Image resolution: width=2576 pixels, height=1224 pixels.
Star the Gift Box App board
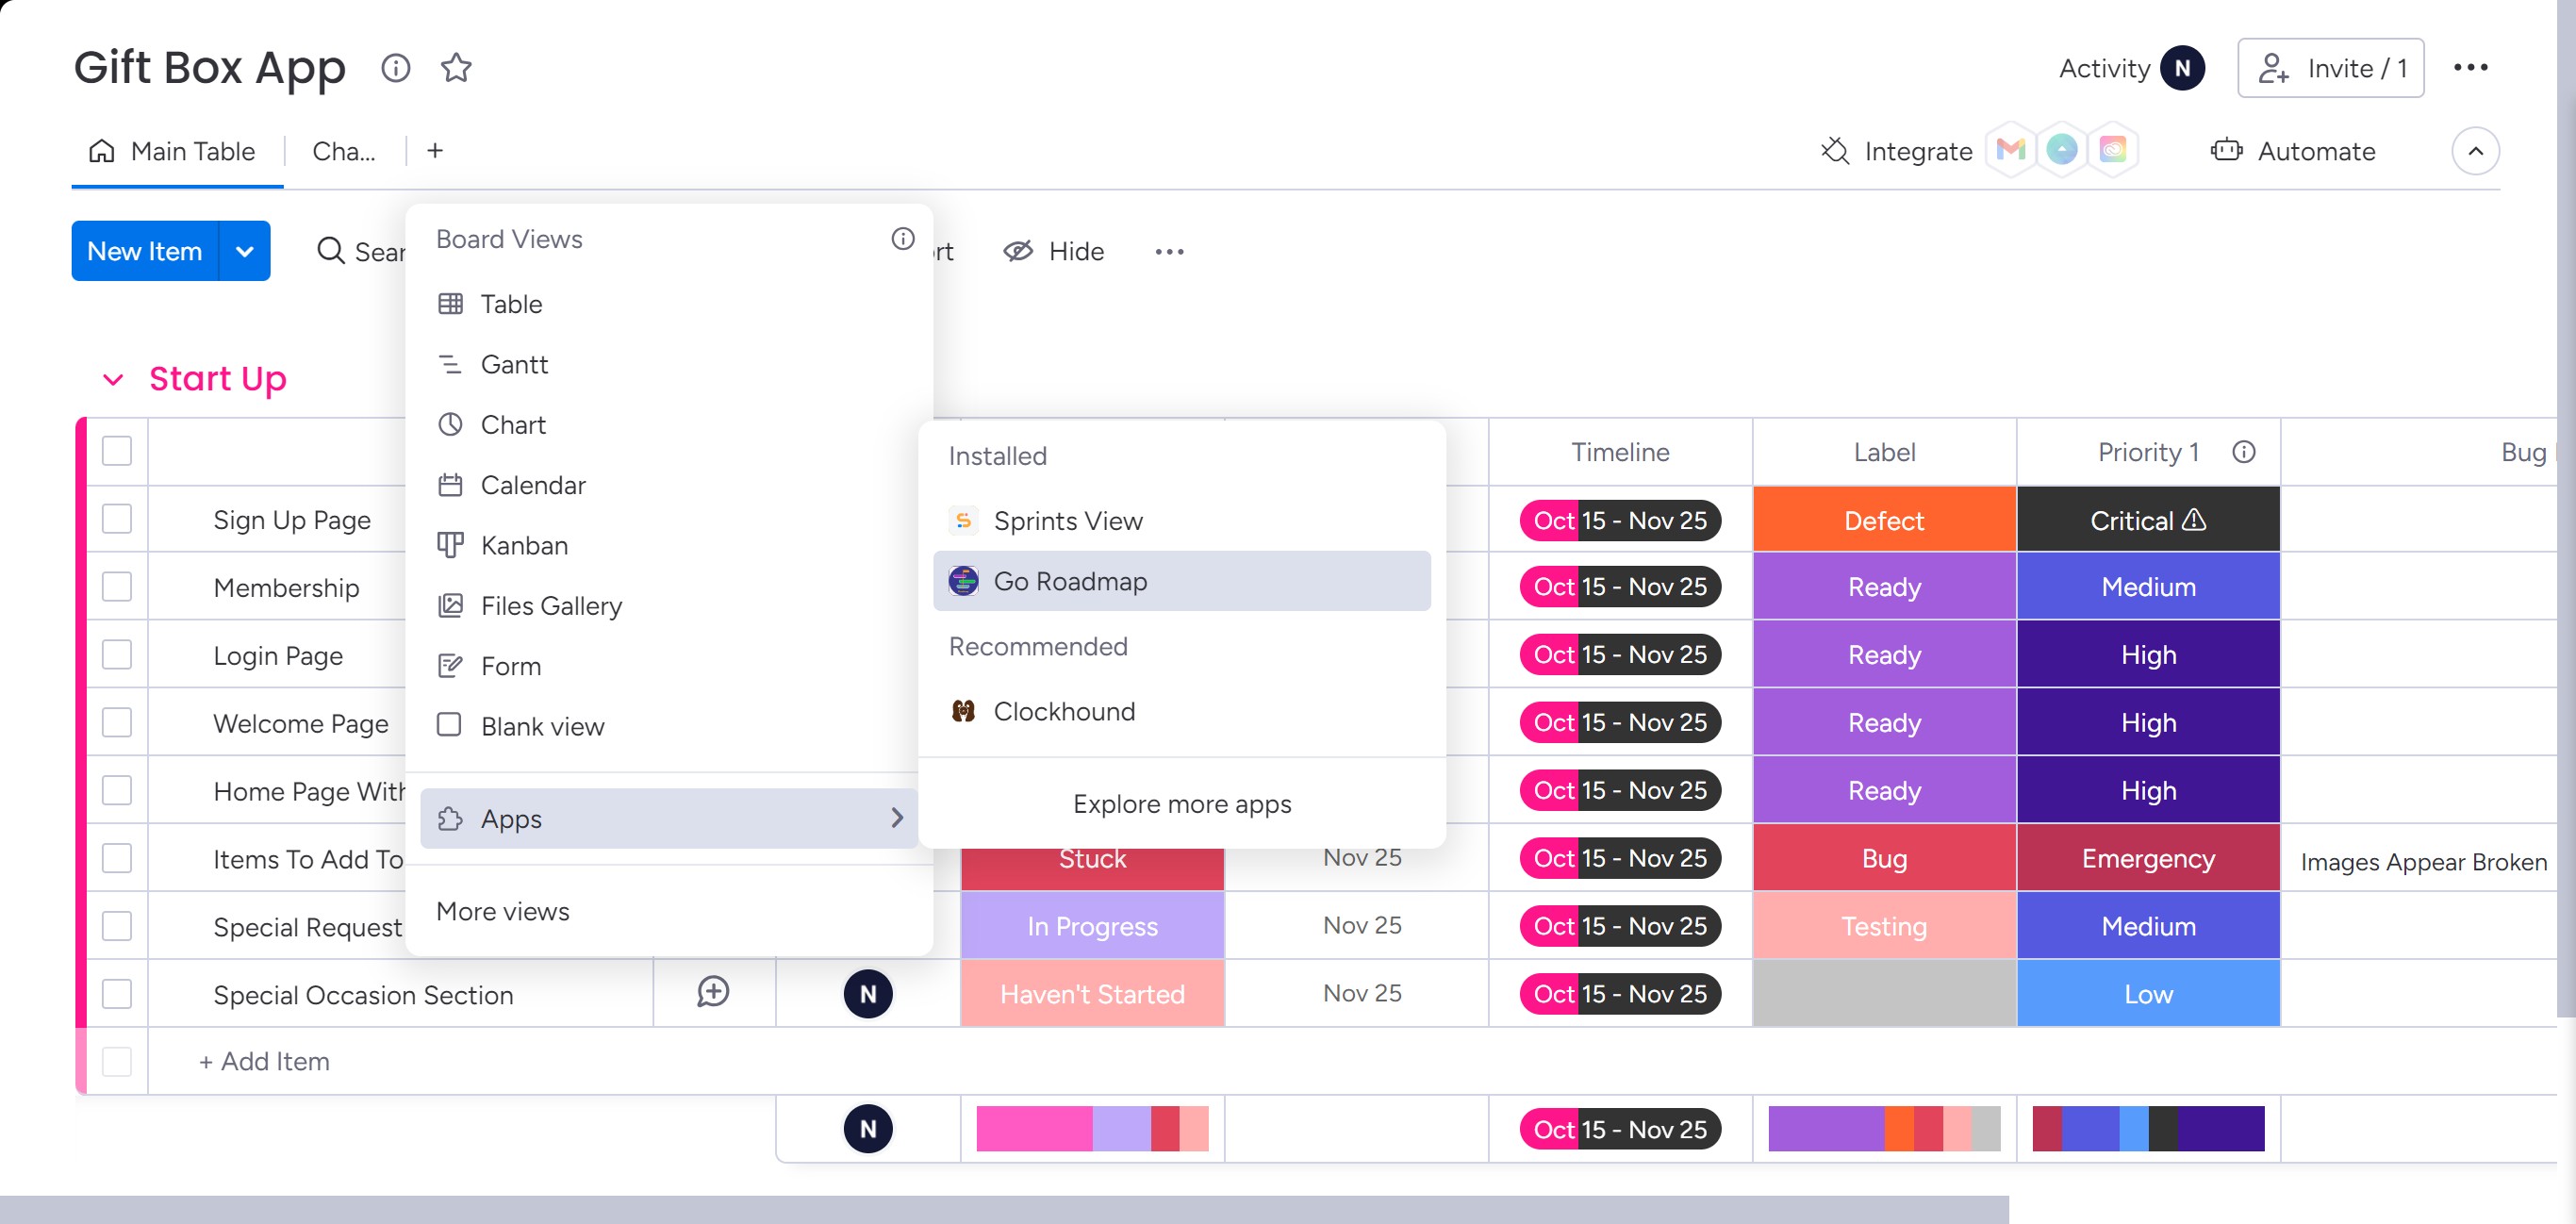tap(456, 68)
